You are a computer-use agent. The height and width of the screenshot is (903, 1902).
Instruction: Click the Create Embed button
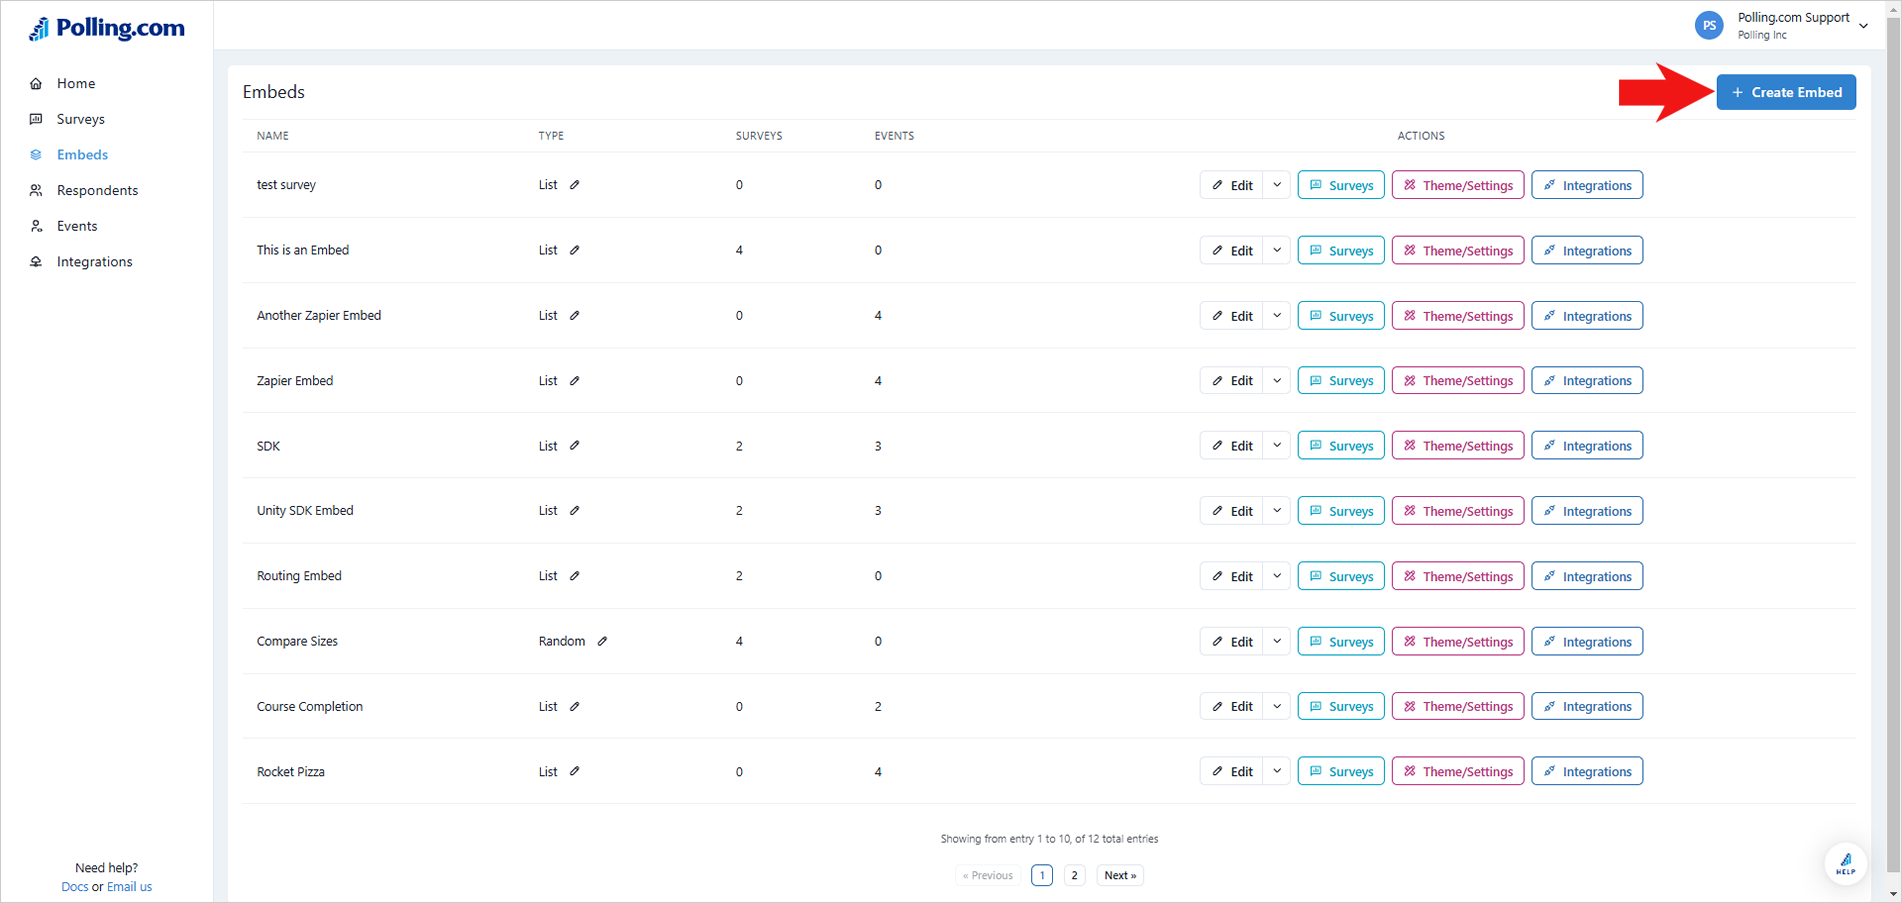[x=1786, y=92]
